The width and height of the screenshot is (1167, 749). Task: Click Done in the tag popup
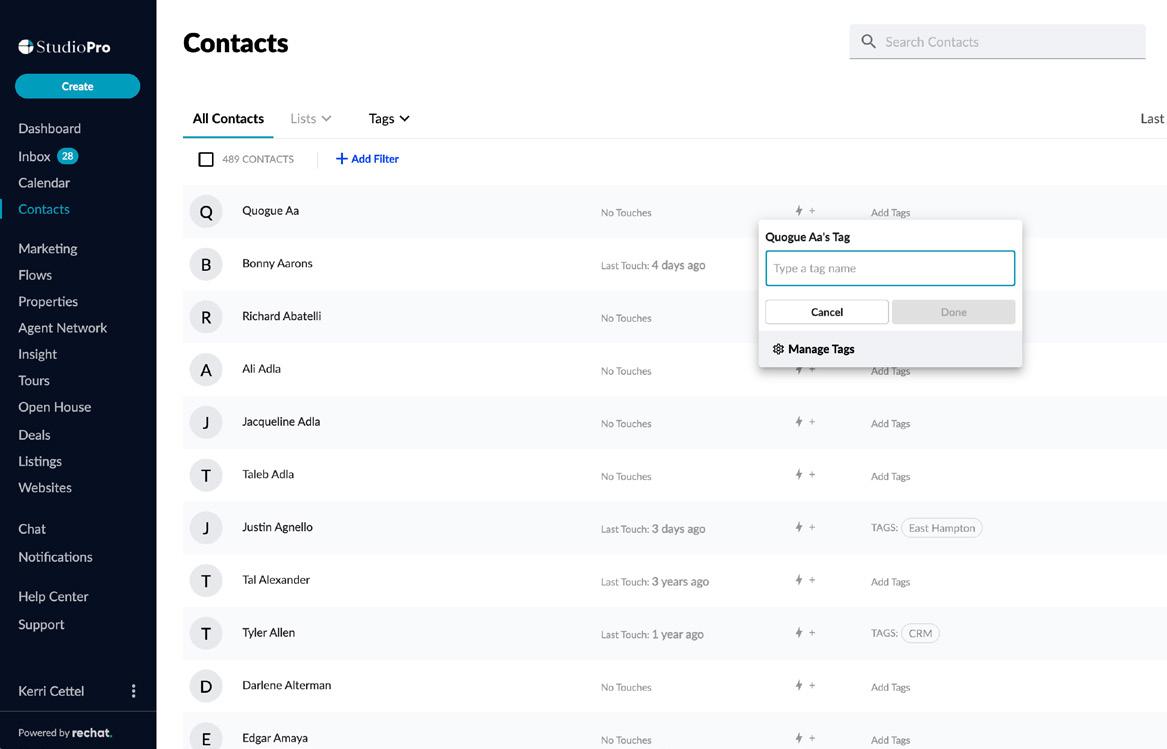click(953, 312)
